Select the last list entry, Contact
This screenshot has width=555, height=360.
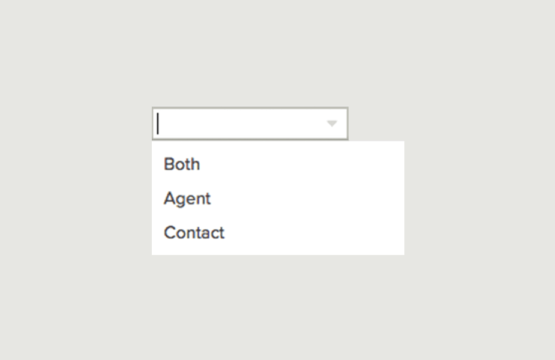pyautogui.click(x=278, y=233)
